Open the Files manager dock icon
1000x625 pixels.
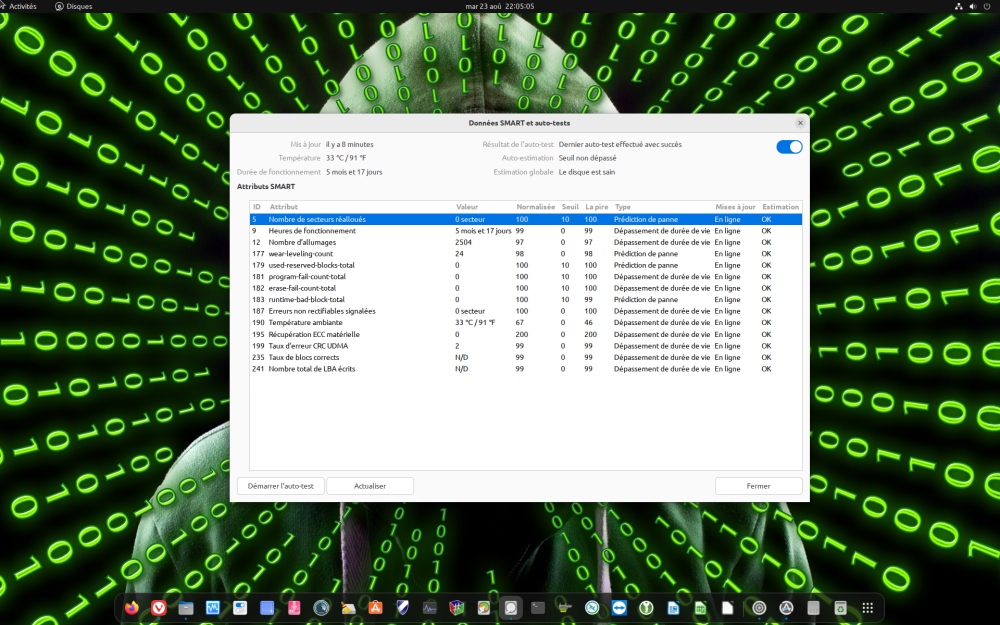[186, 607]
